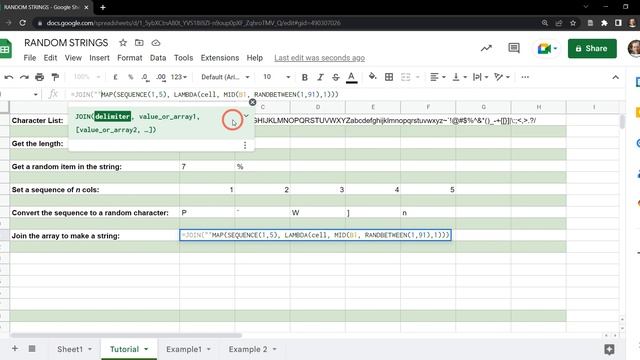Click in the formula bar
Screen dimensions: 640x360
(x=343, y=94)
